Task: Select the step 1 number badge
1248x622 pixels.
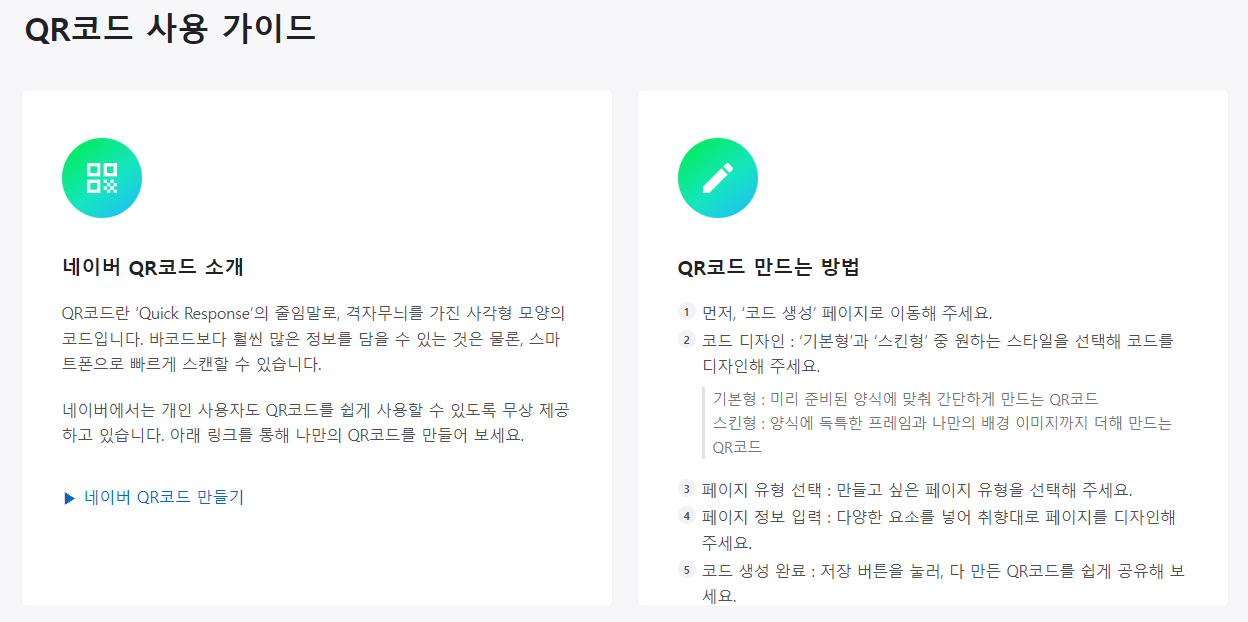Action: (687, 312)
